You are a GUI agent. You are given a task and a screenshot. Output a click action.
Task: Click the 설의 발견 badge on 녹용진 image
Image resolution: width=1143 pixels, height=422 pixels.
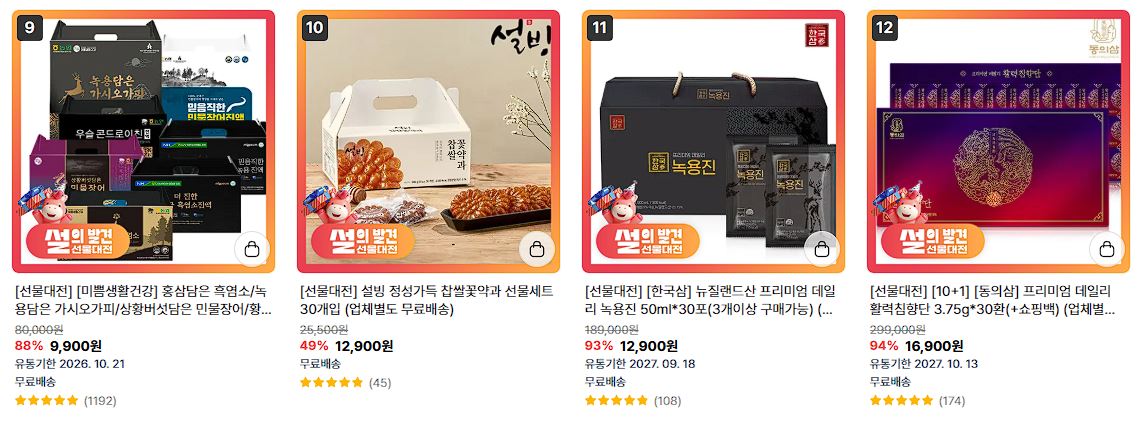coord(647,242)
